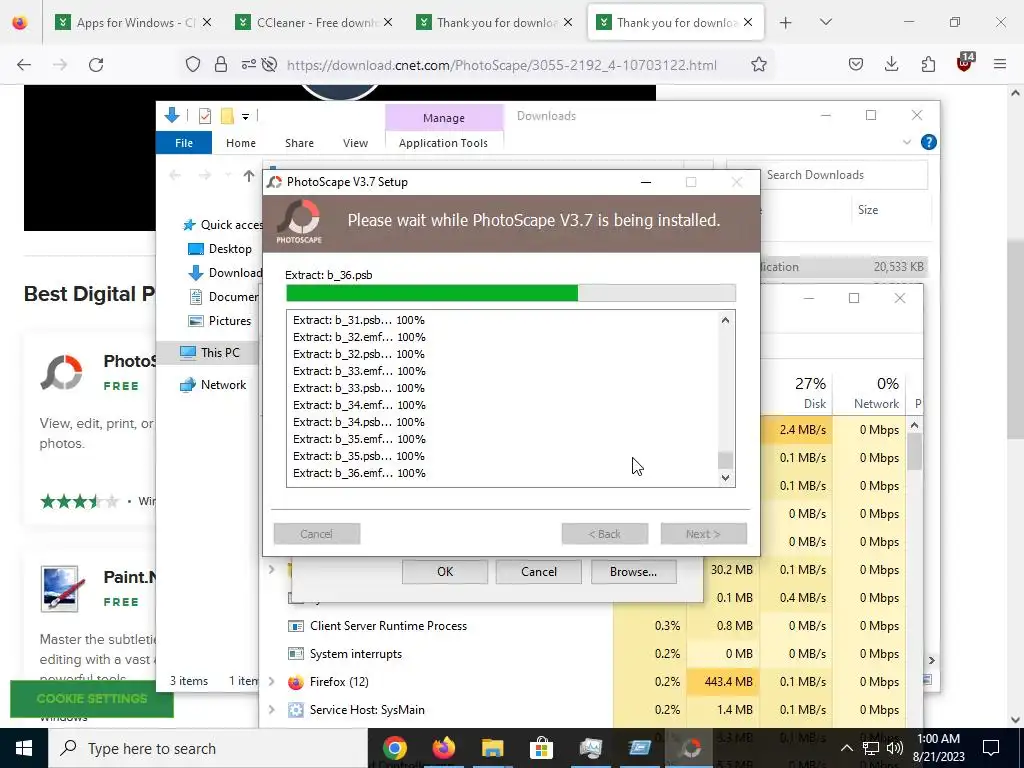Click taskbar Type here to search box
This screenshot has width=1024, height=768.
point(208,748)
